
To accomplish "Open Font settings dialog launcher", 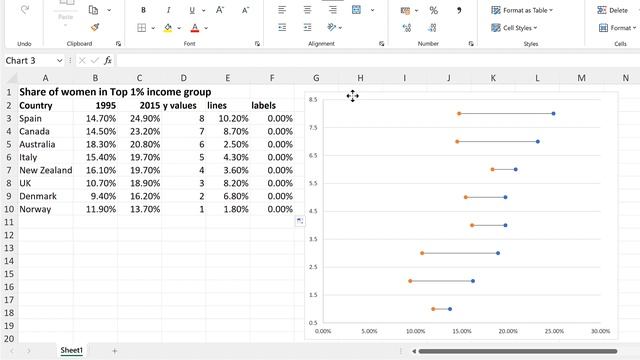I will pyautogui.click(x=258, y=44).
